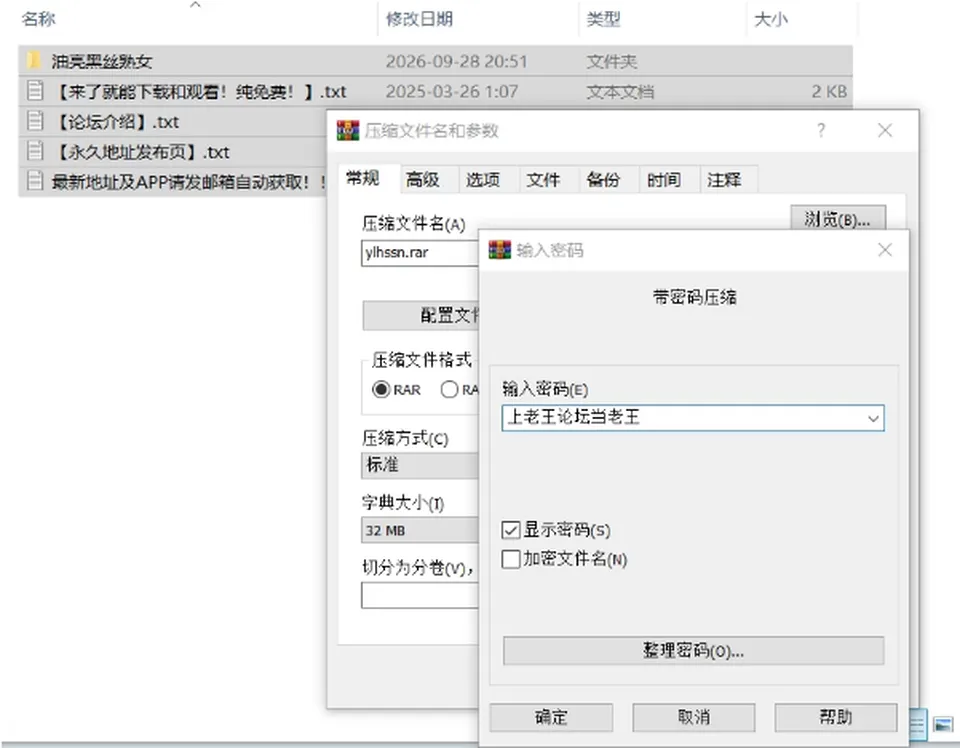
Task: Select the RAR format radio button
Action: click(x=381, y=389)
